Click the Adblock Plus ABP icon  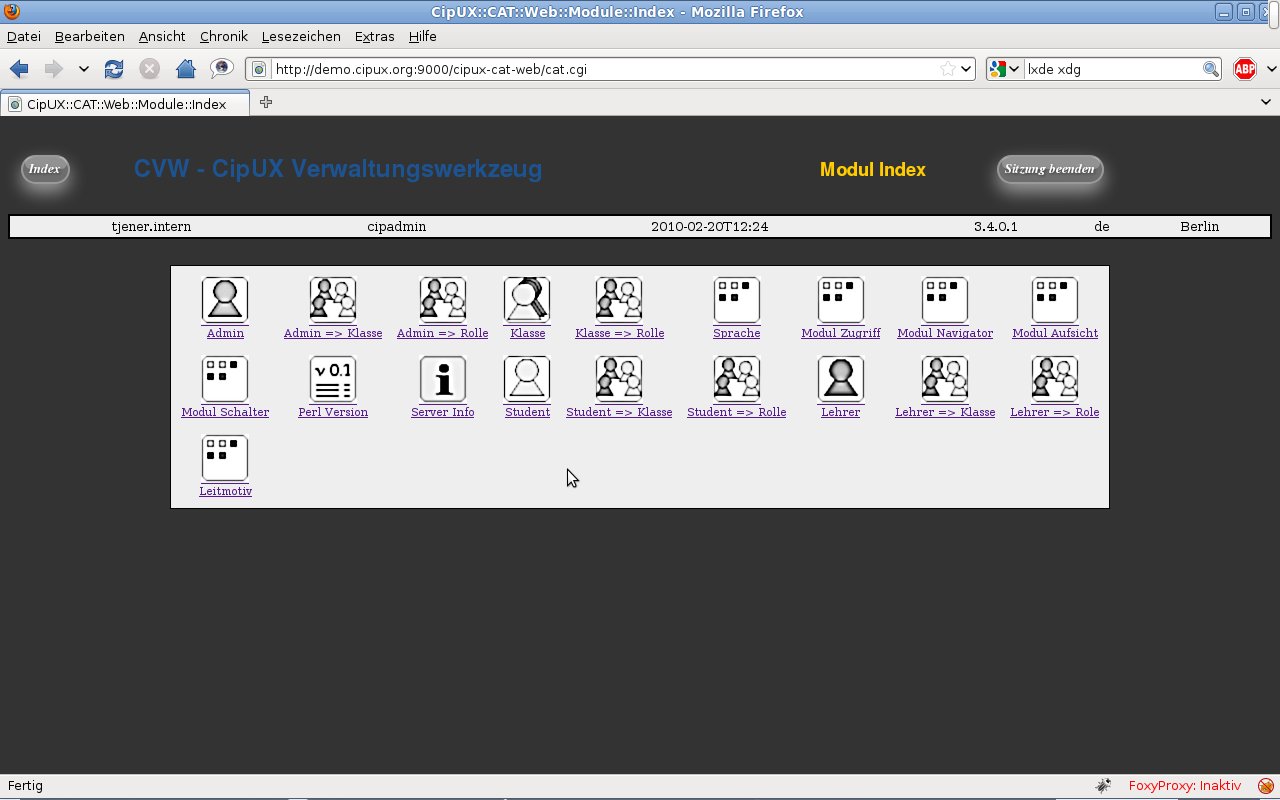pyautogui.click(x=1245, y=69)
